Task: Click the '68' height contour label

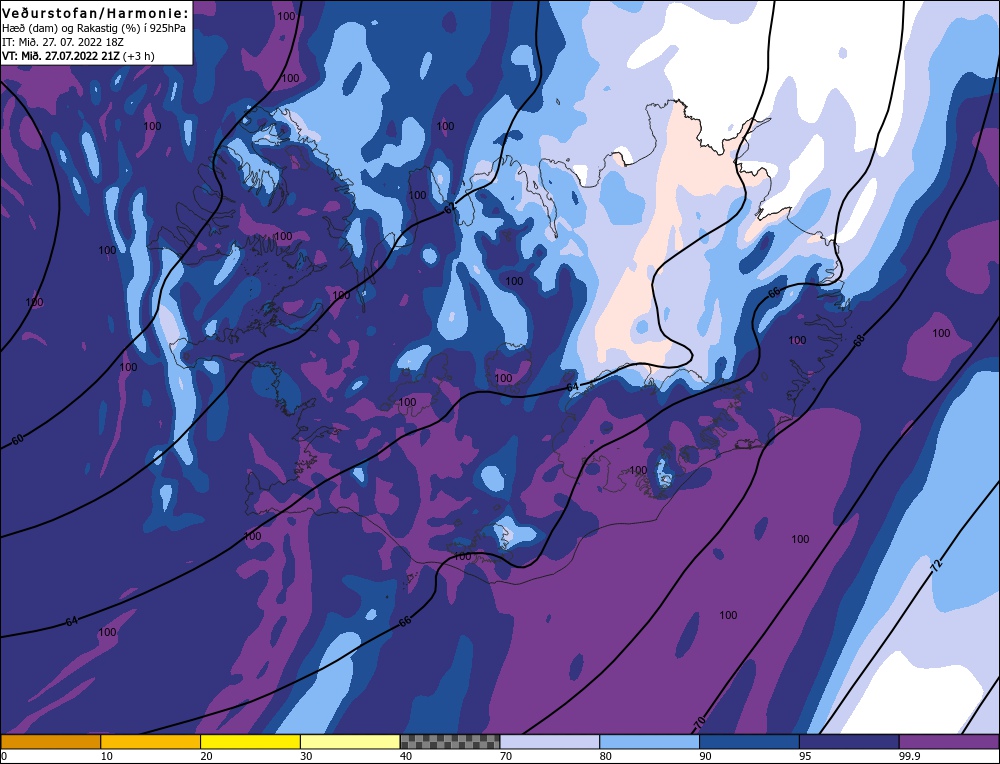Action: 860,341
